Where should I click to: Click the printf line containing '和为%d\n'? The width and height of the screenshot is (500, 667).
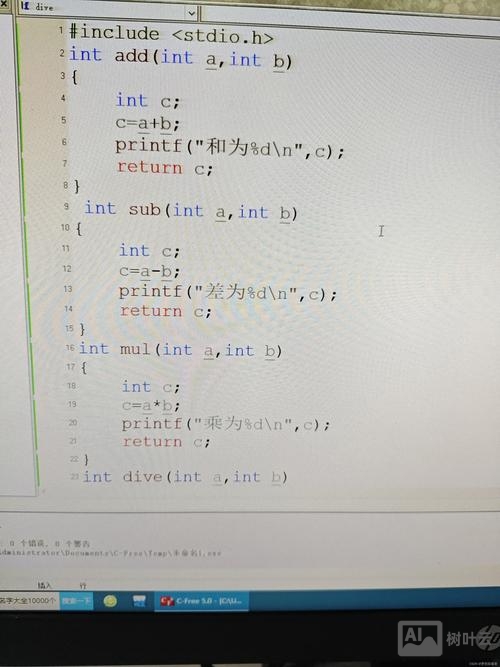coord(229,148)
